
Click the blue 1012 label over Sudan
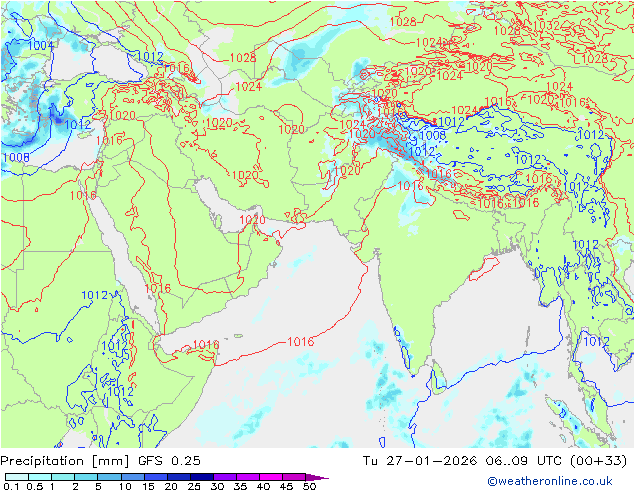click(x=95, y=296)
